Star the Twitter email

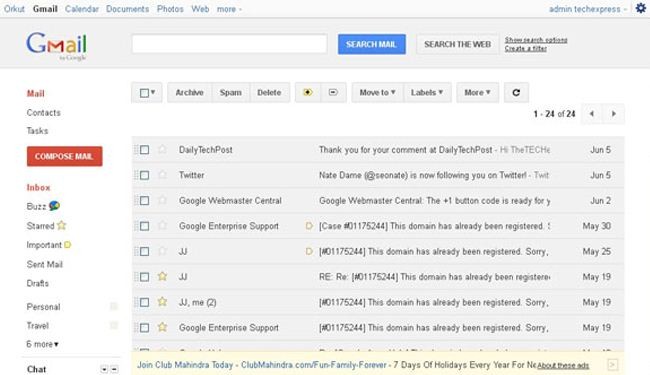click(162, 174)
